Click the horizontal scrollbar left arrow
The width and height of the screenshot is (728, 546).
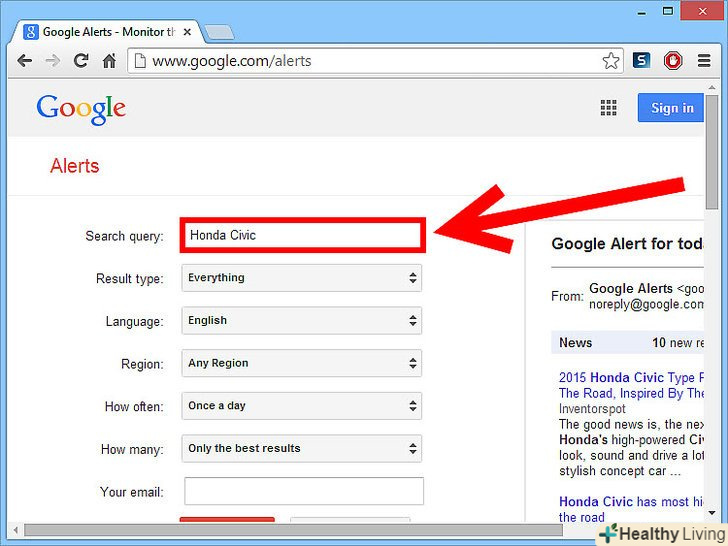(x=16, y=530)
